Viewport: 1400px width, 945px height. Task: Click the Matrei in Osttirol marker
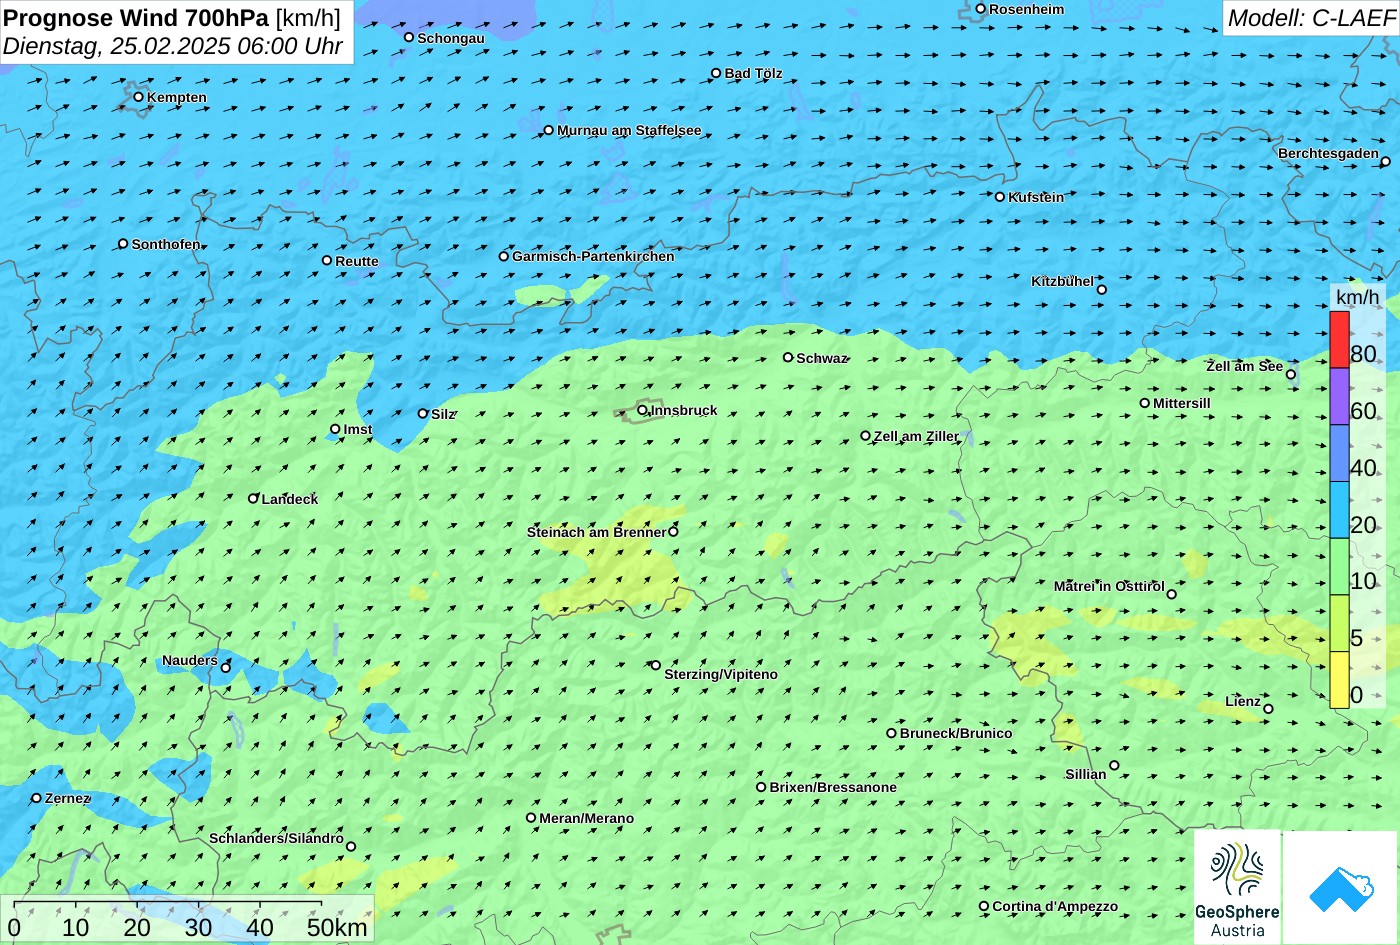[1172, 594]
